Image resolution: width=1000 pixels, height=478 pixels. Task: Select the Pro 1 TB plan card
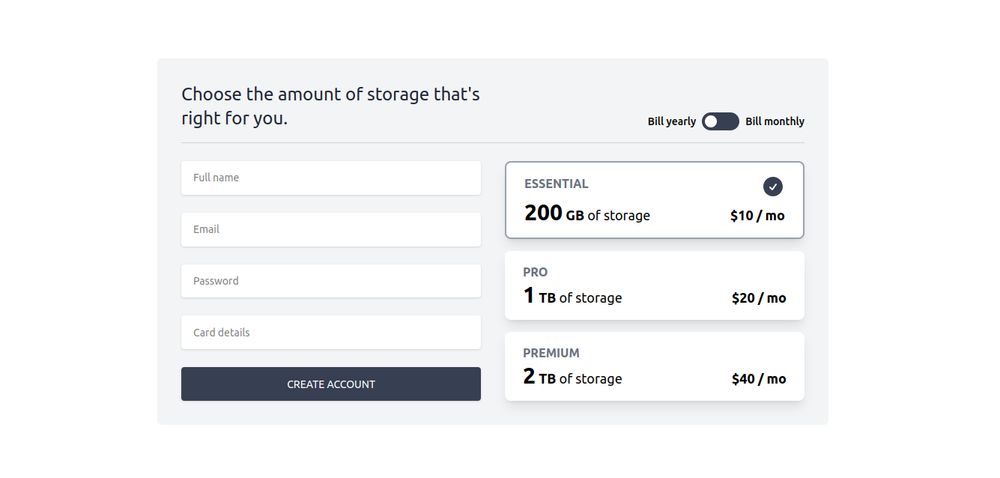[654, 286]
